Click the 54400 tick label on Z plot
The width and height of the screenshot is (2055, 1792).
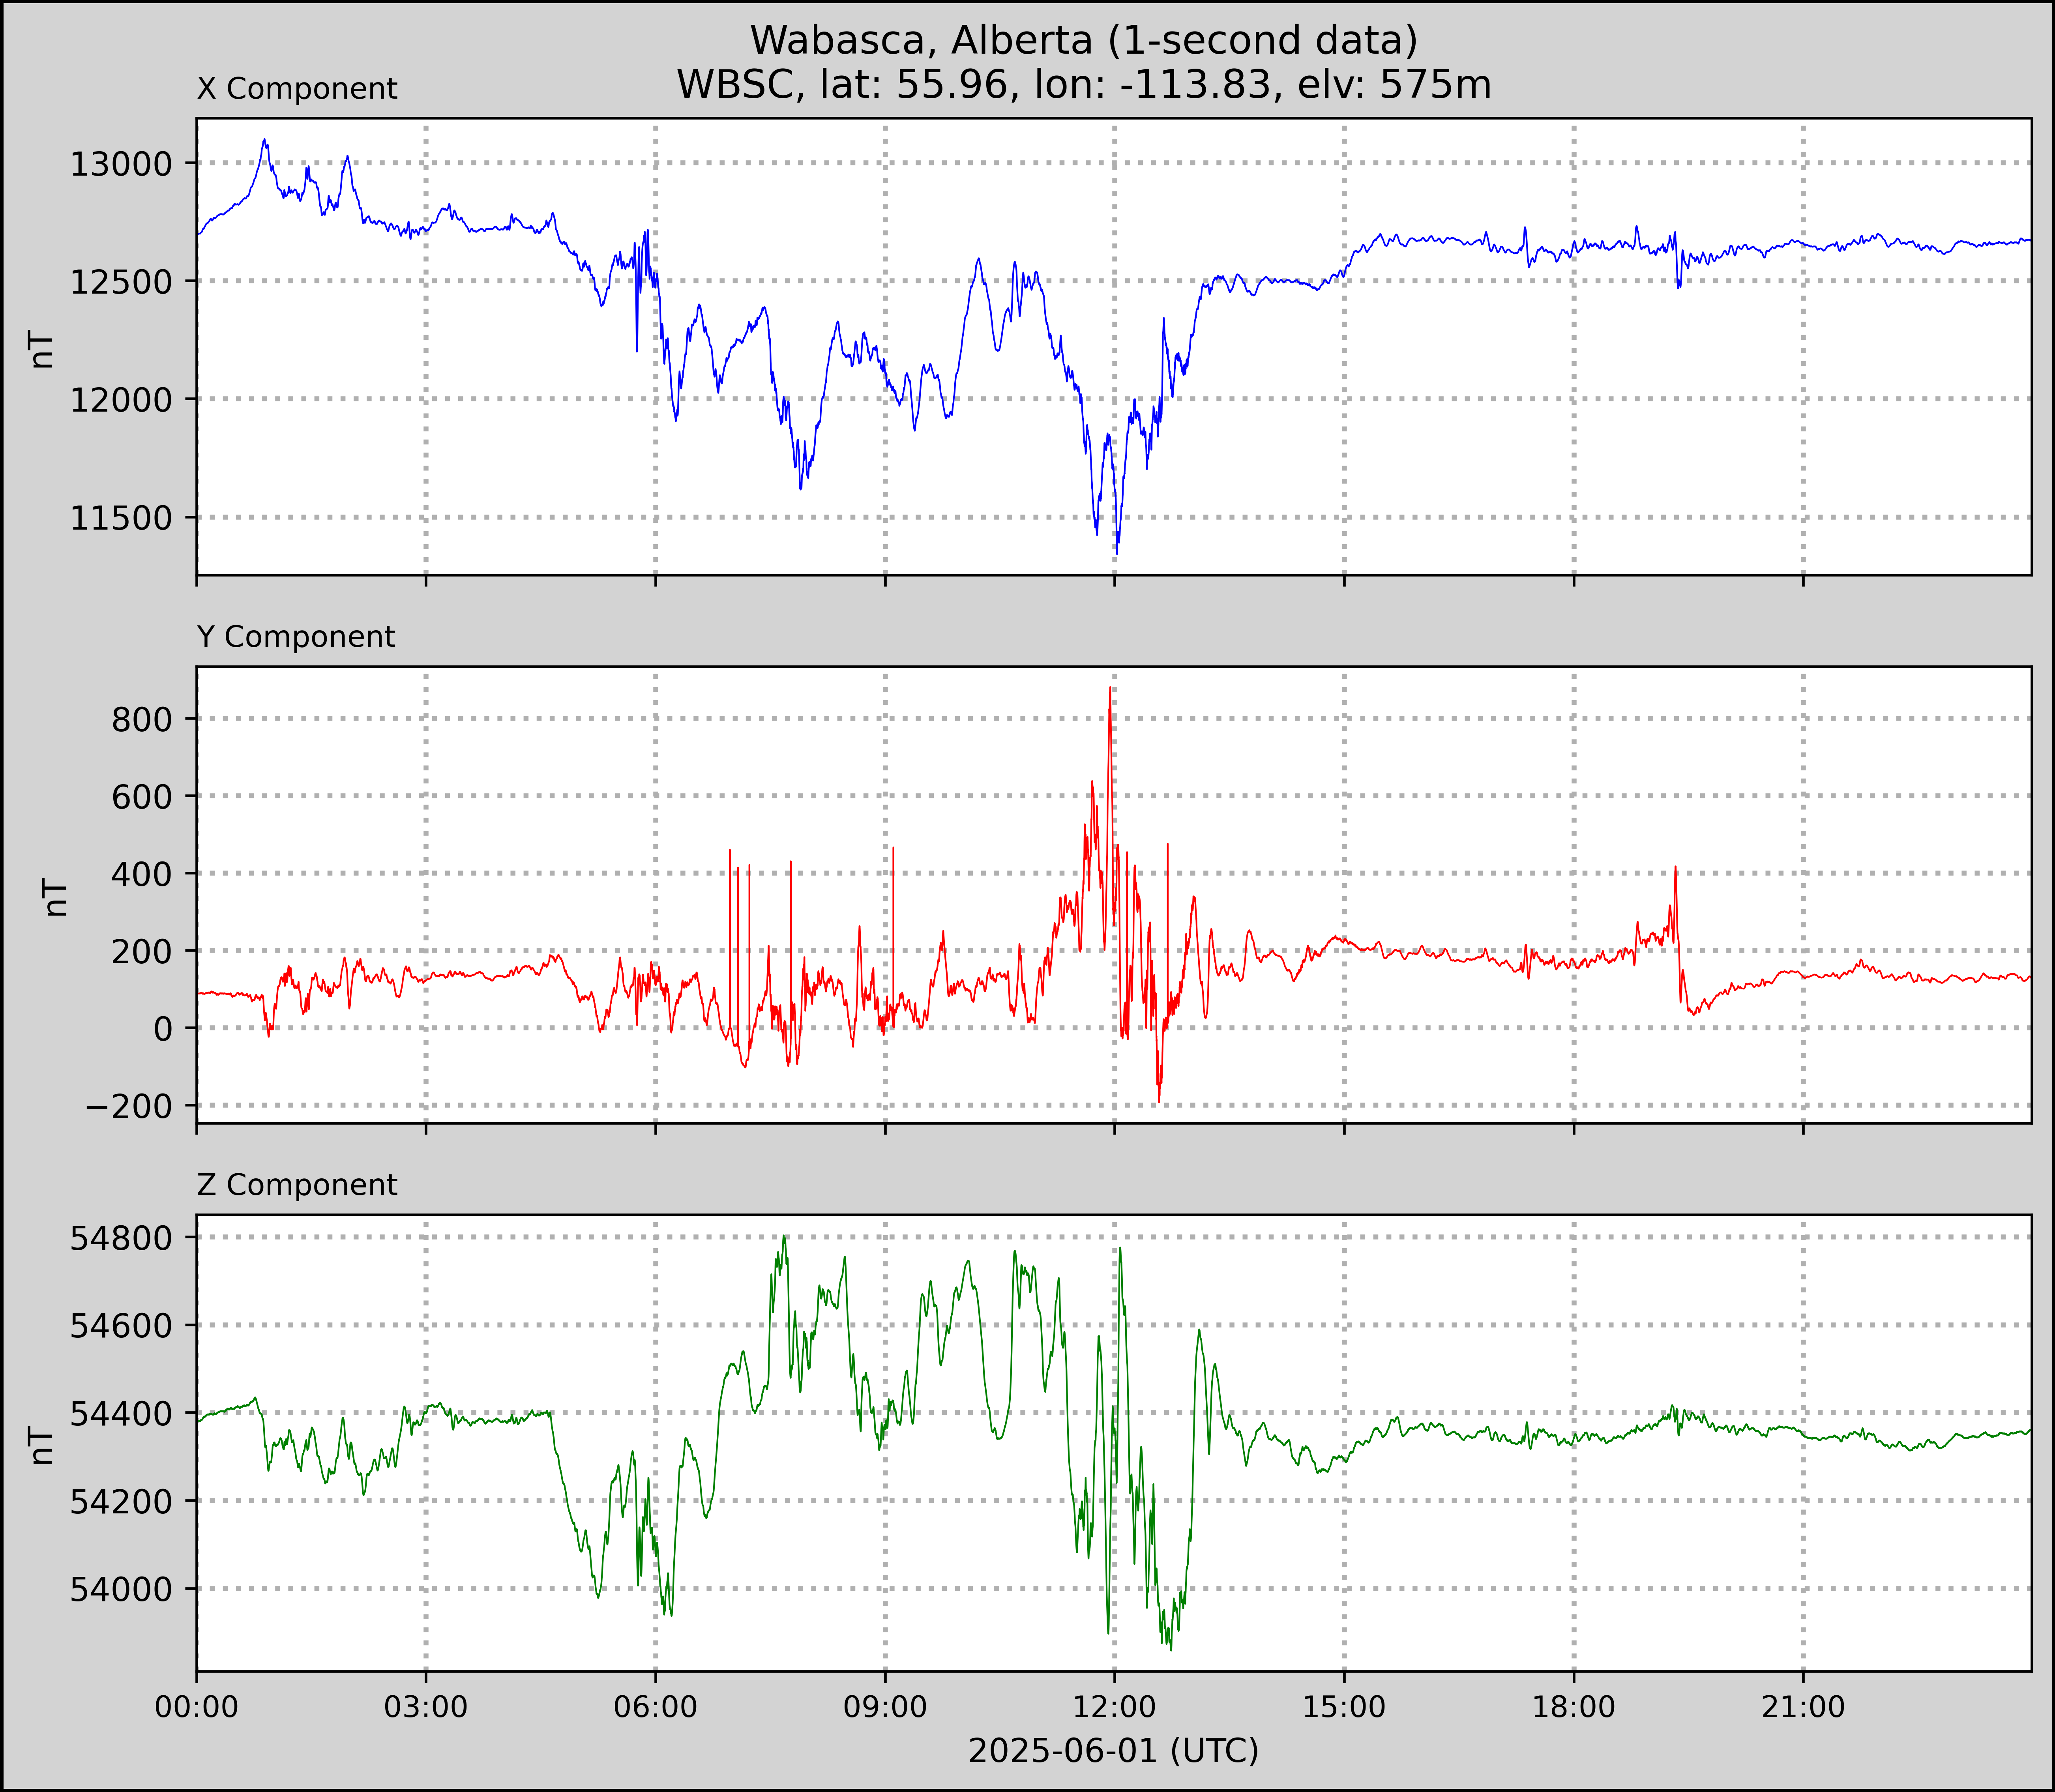point(121,1414)
